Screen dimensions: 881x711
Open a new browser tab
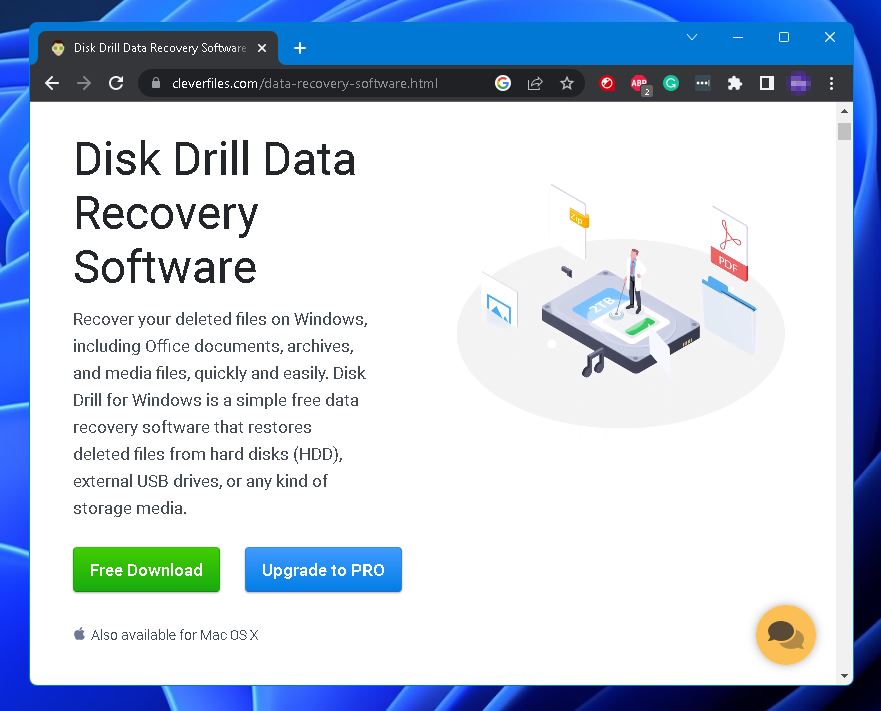pyautogui.click(x=300, y=48)
